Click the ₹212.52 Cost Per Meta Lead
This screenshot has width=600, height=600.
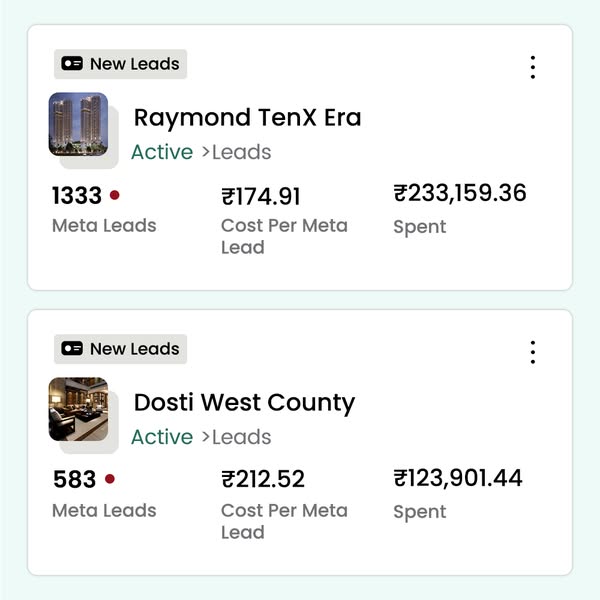pyautogui.click(x=263, y=480)
